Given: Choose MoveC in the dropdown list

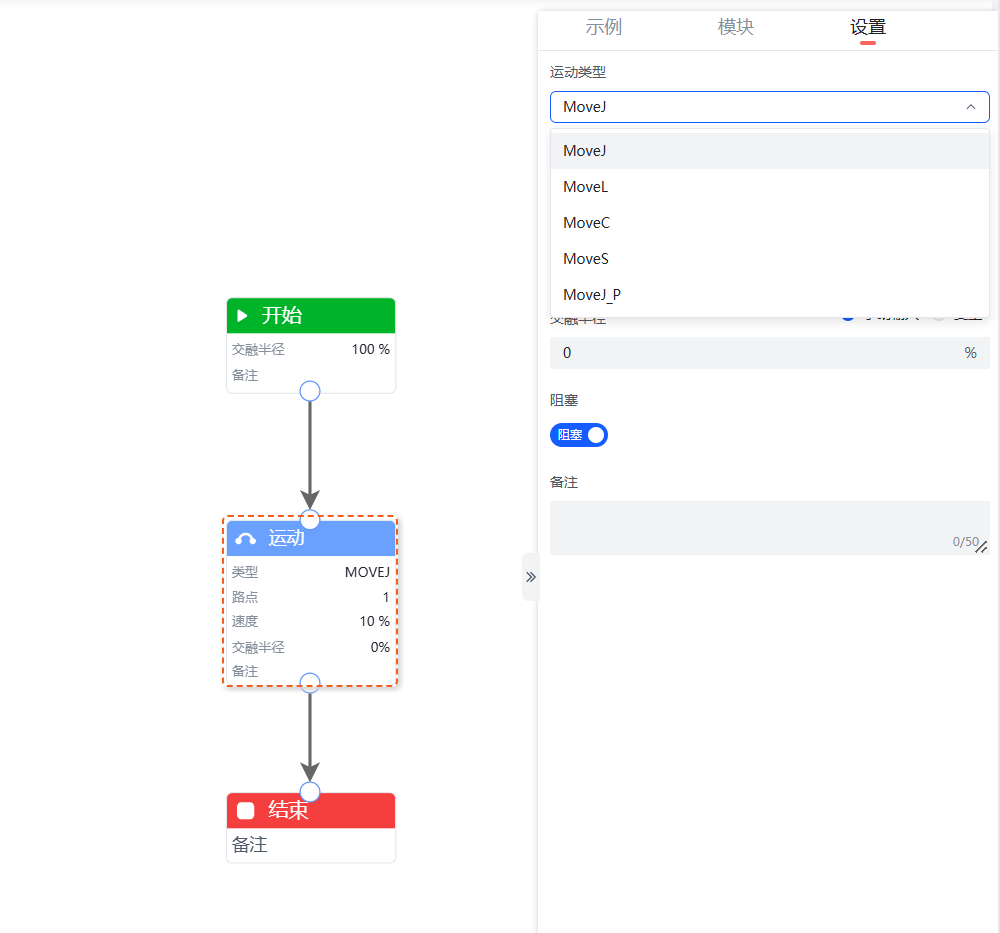Looking at the screenshot, I should pyautogui.click(x=586, y=223).
